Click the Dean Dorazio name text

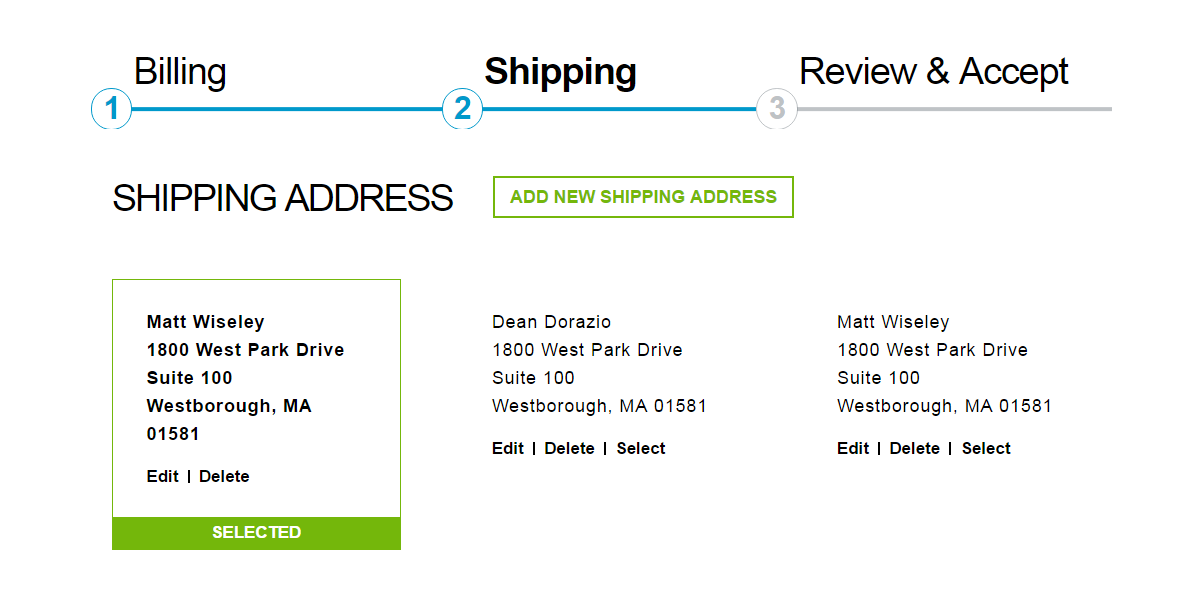pyautogui.click(x=551, y=322)
